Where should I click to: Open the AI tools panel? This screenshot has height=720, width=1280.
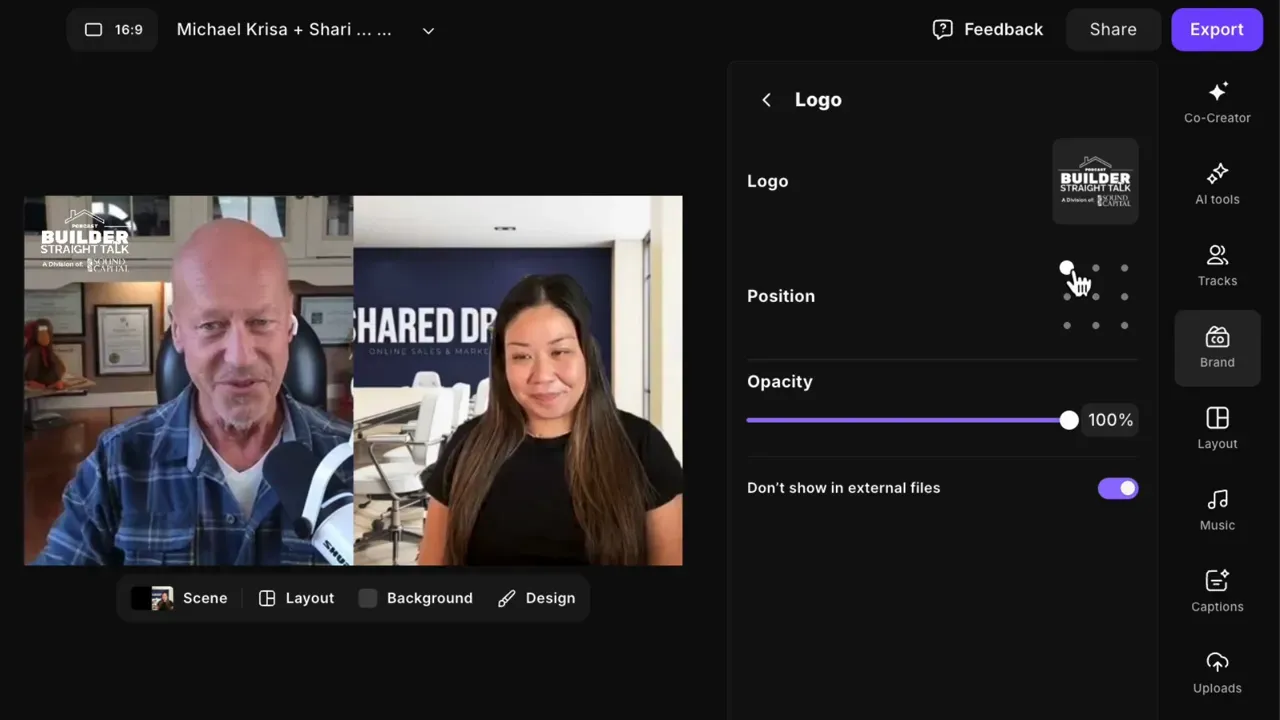(x=1217, y=184)
